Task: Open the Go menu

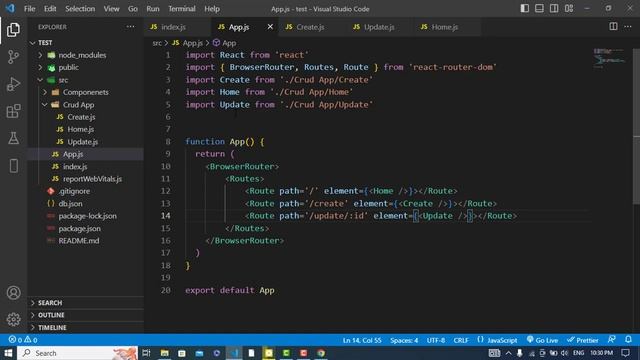Action: point(133,9)
